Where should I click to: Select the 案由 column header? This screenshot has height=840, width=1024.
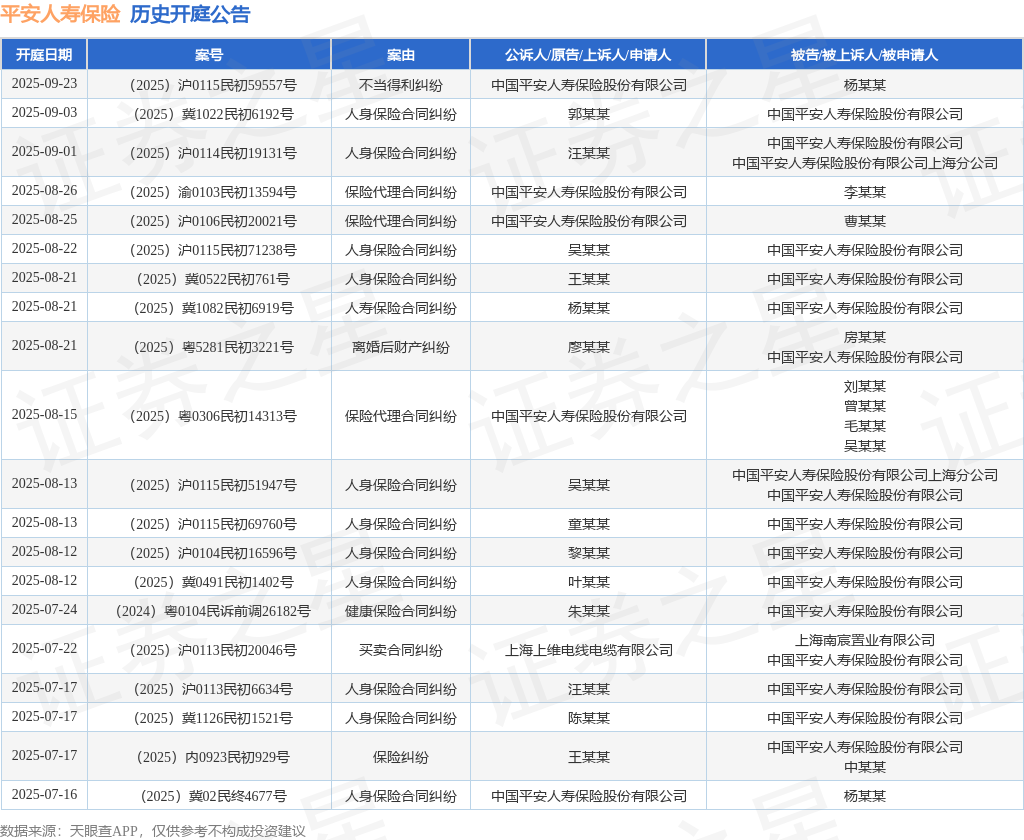click(x=400, y=55)
